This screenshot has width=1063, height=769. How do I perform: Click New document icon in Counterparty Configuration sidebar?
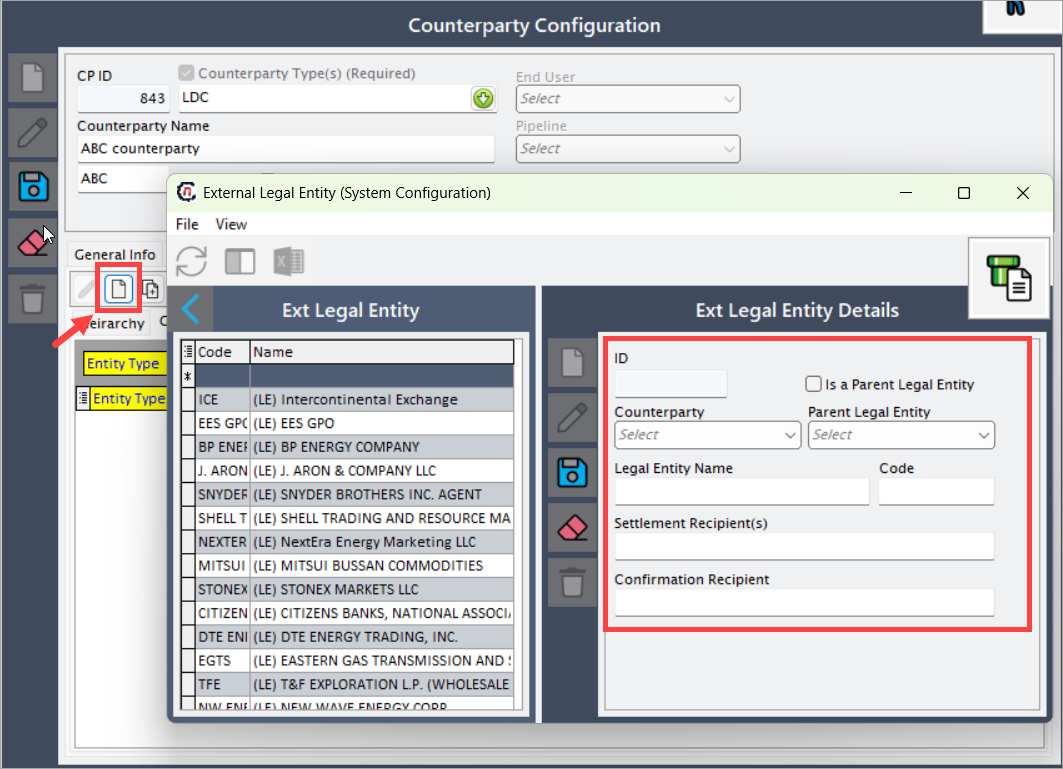coord(33,78)
